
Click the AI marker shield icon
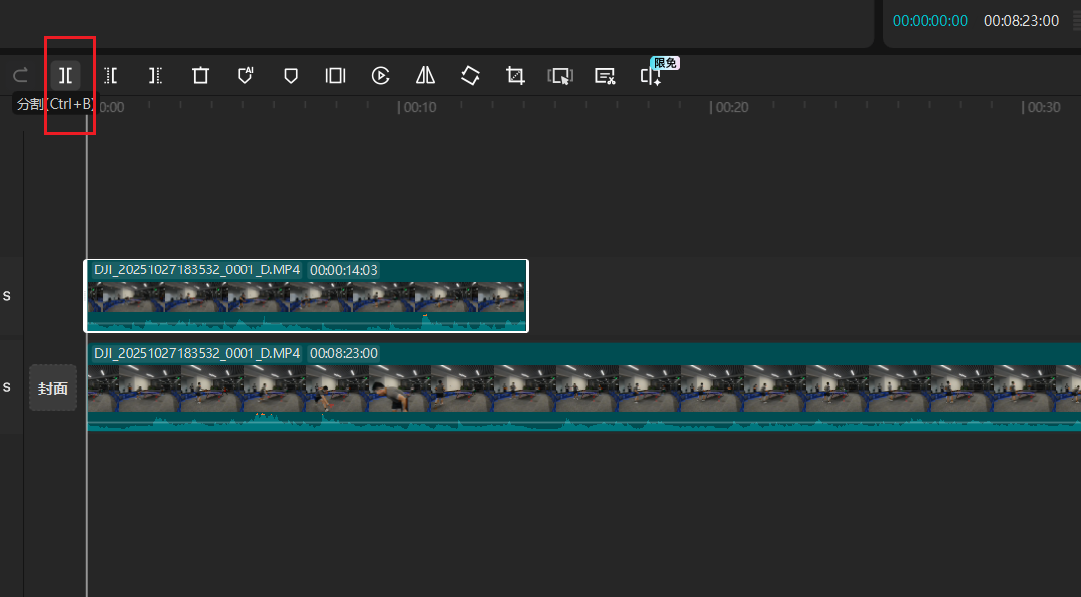pyautogui.click(x=245, y=76)
